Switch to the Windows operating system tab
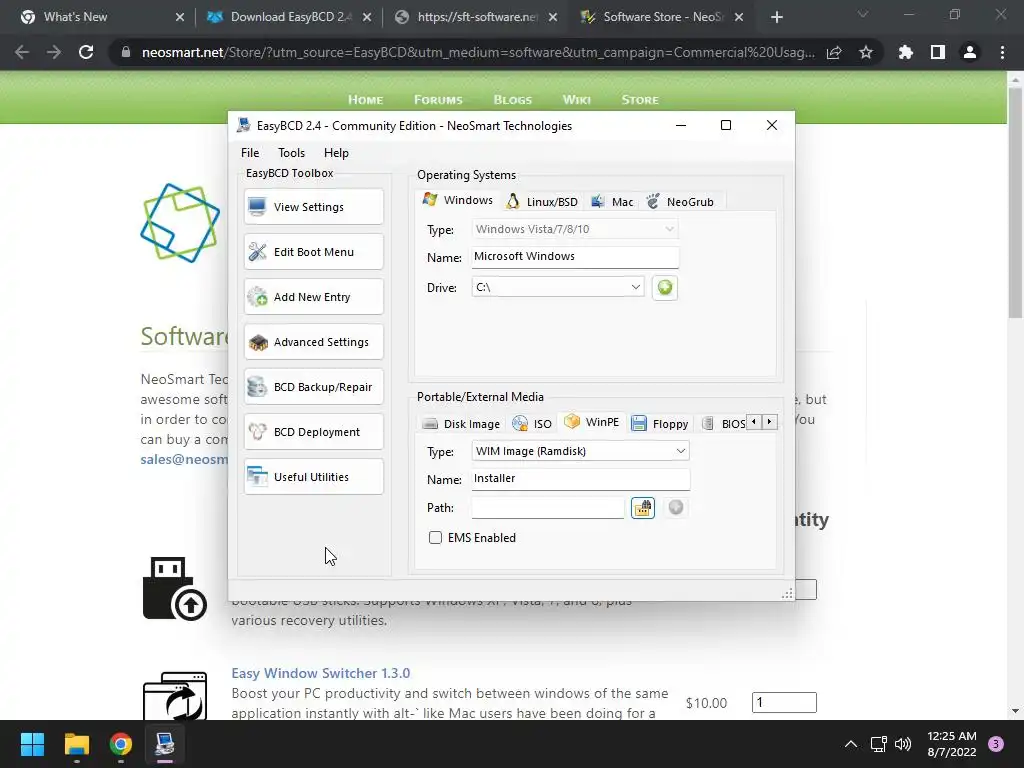1024x768 pixels. coord(458,200)
